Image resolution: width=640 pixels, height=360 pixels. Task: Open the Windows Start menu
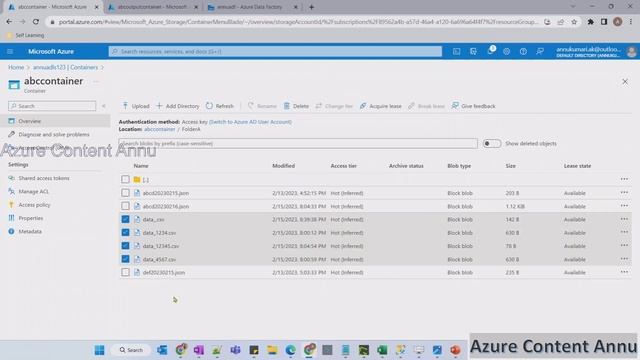click(x=100, y=350)
